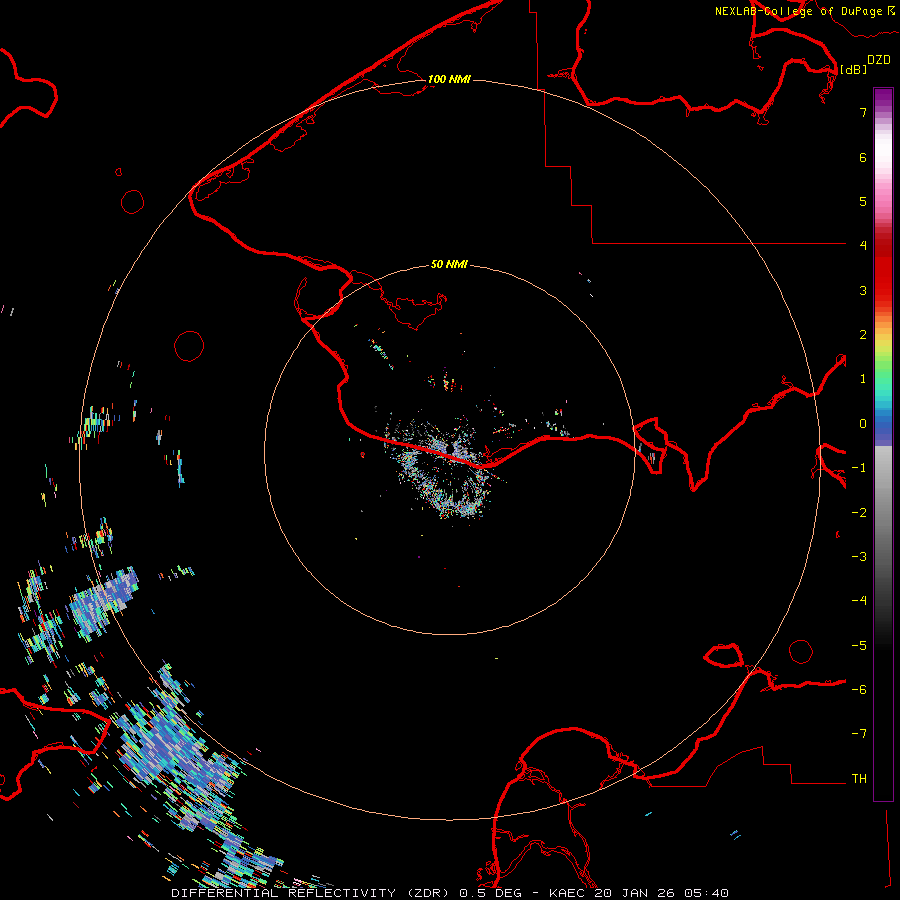This screenshot has height=900, width=900.
Task: Click the -6 dB value on scale
Action: (x=859, y=689)
